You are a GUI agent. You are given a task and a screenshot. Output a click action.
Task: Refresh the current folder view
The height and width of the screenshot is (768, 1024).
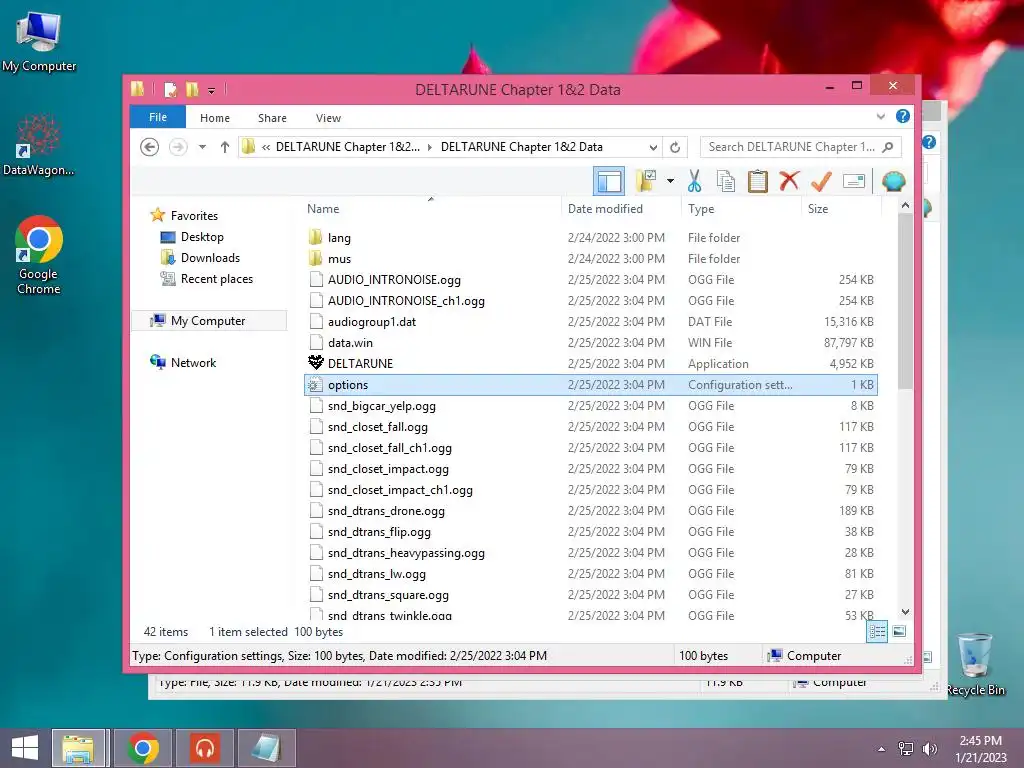click(x=675, y=147)
